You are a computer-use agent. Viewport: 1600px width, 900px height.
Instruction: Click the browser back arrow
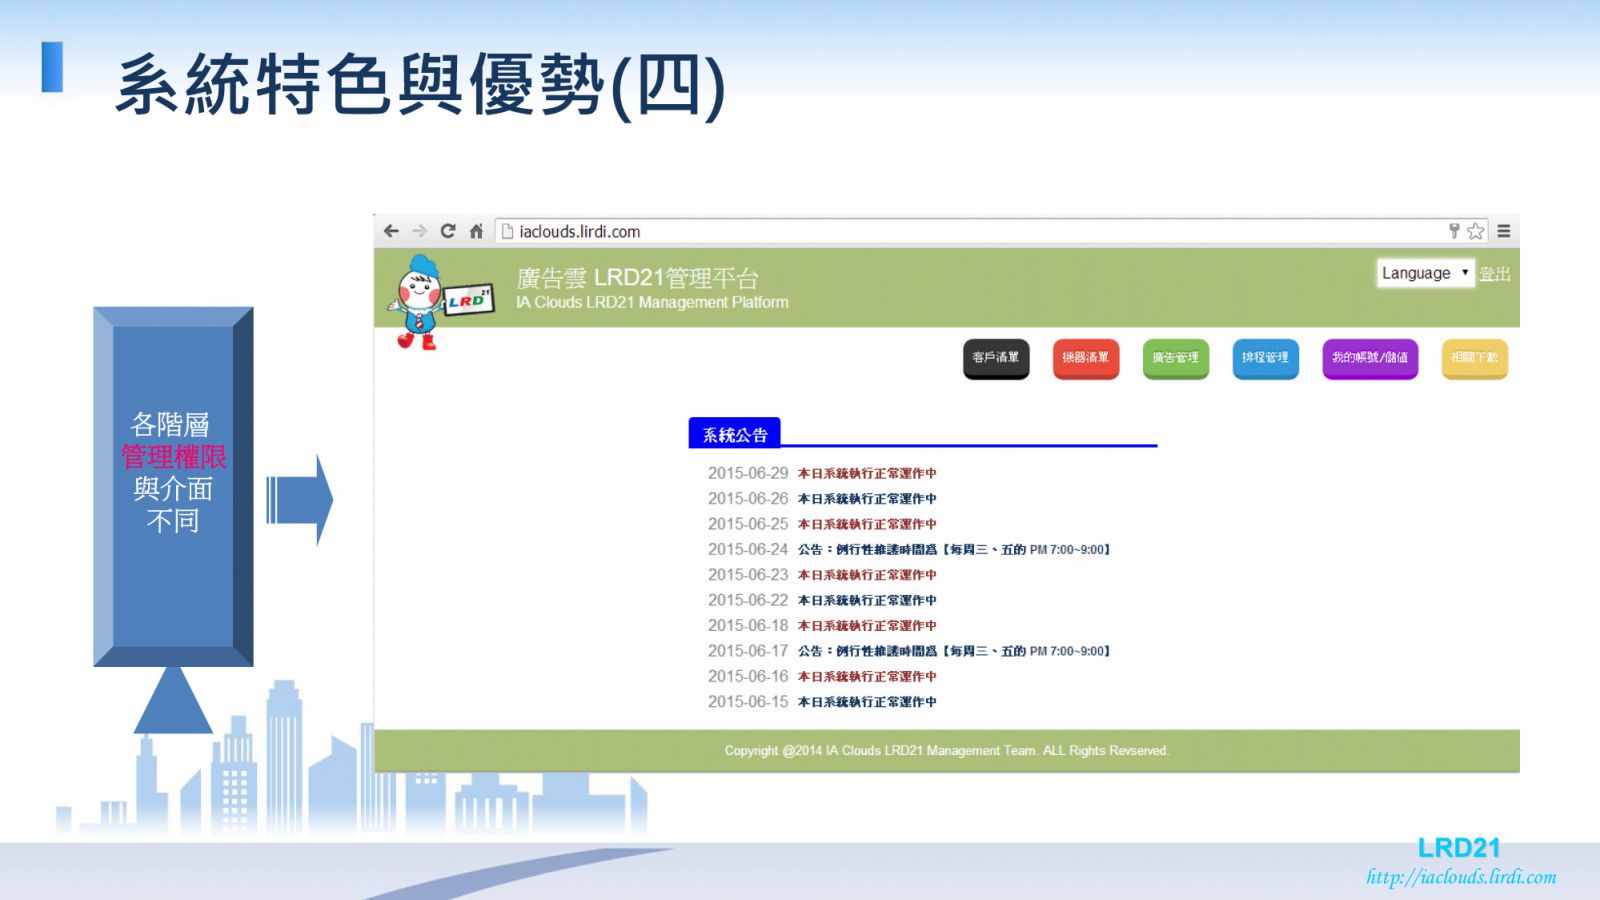[x=391, y=231]
